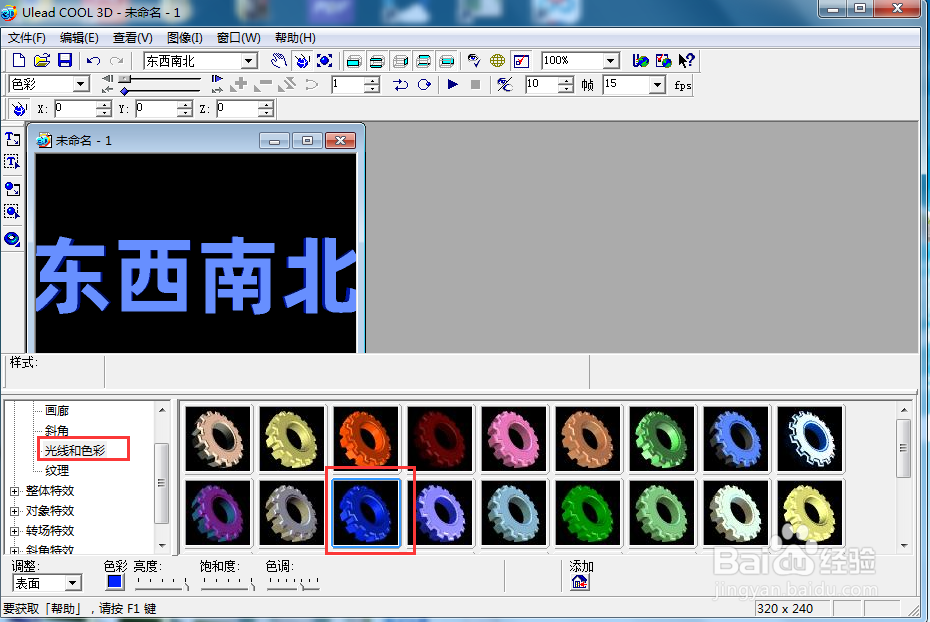Screen dimensions: 930x622
Task: Expand the 整体特效 tree node
Action: click(15, 492)
